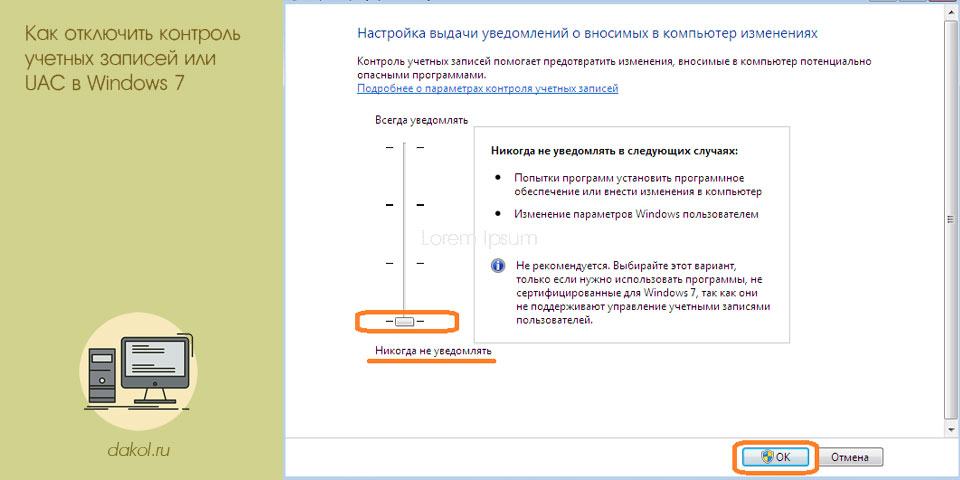
Task: Open link Подробнее о параметрах контроля учетных записей
Action: pos(487,88)
